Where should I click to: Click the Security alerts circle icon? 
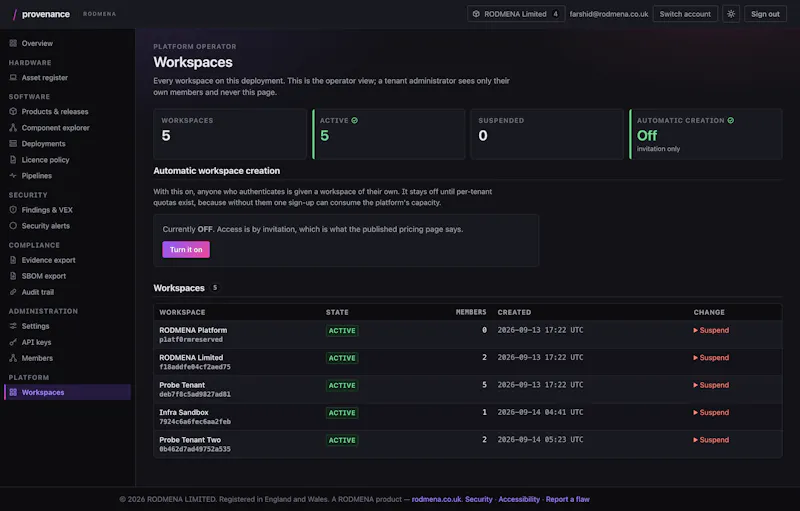(x=13, y=226)
